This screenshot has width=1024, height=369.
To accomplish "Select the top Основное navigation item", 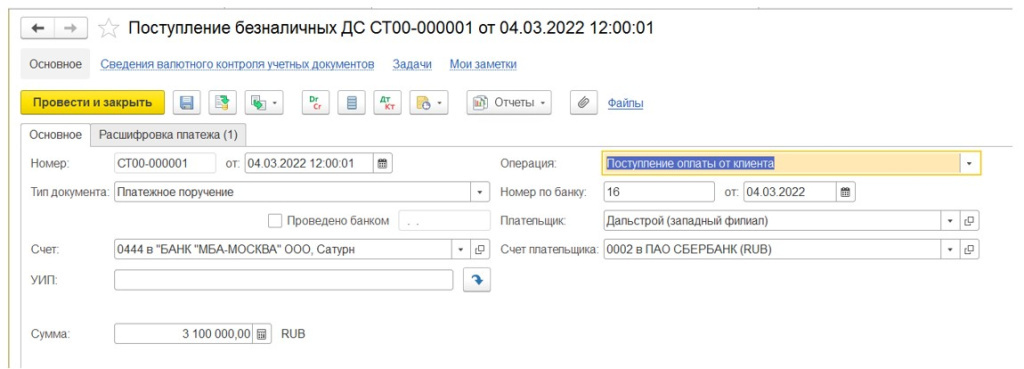I will pyautogui.click(x=56, y=64).
